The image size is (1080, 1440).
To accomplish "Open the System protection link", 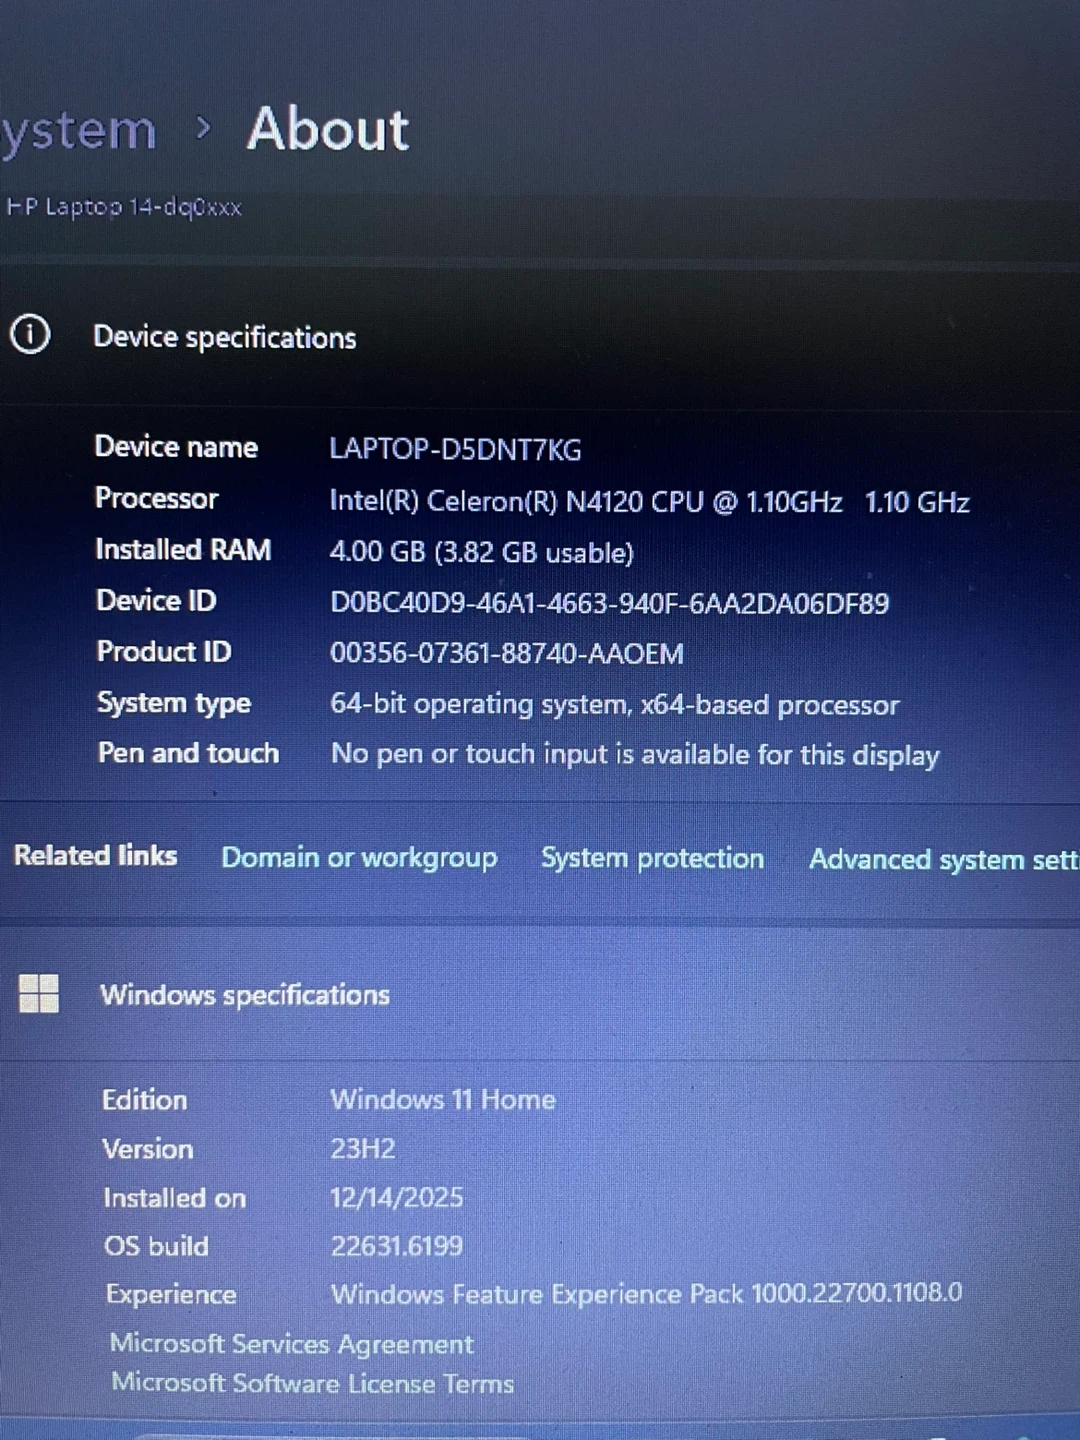I will 652,858.
